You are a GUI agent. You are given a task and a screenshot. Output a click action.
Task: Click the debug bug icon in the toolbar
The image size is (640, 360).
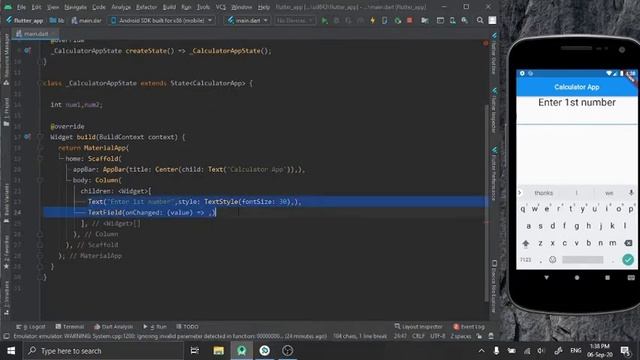pos(336,20)
